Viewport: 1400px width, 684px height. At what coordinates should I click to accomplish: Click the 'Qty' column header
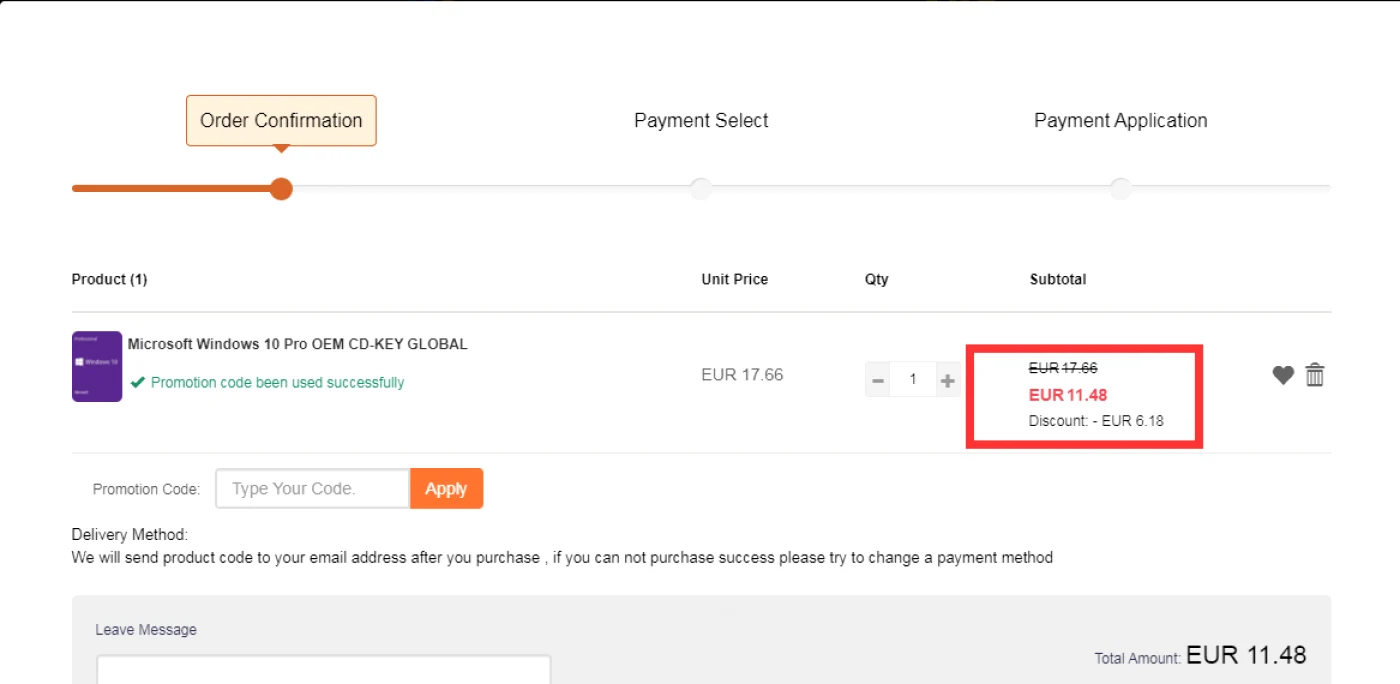tap(876, 280)
